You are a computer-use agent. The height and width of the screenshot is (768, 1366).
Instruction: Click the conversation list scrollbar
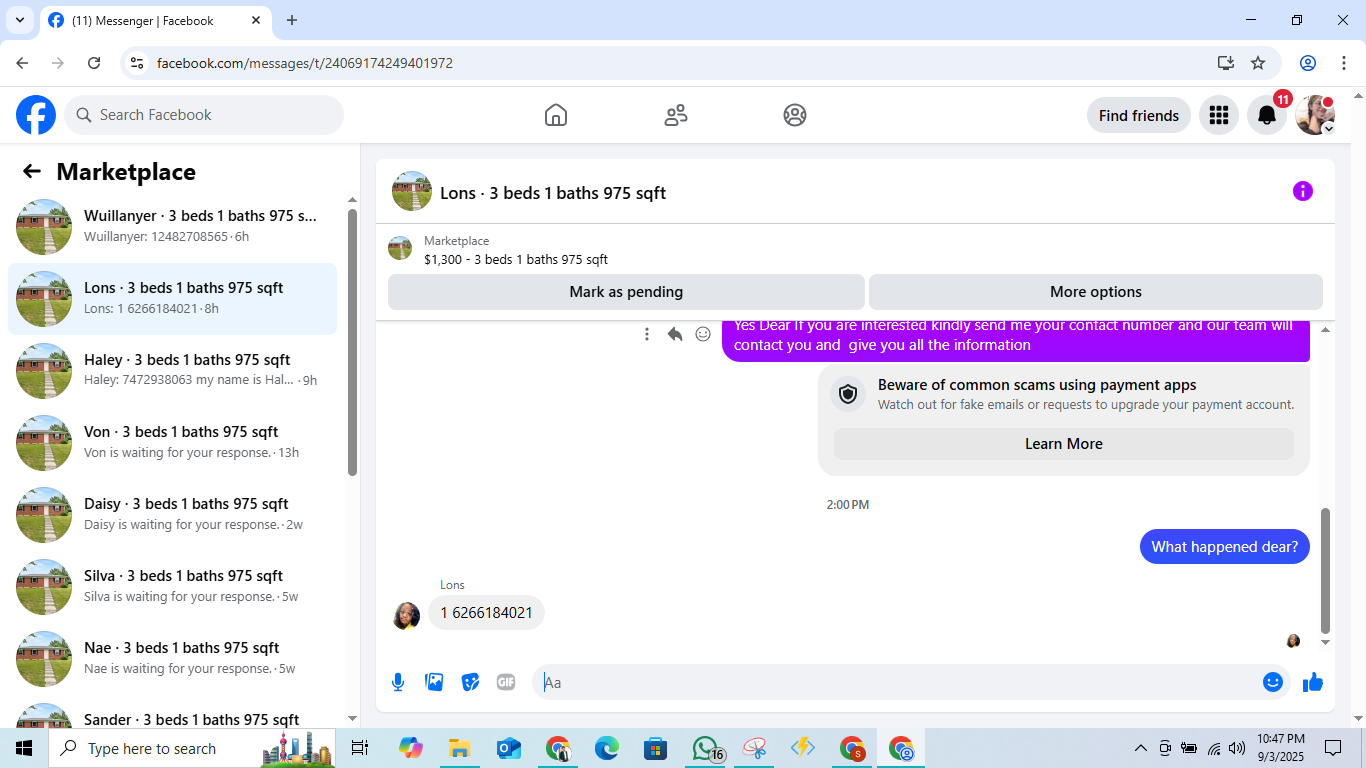(352, 342)
